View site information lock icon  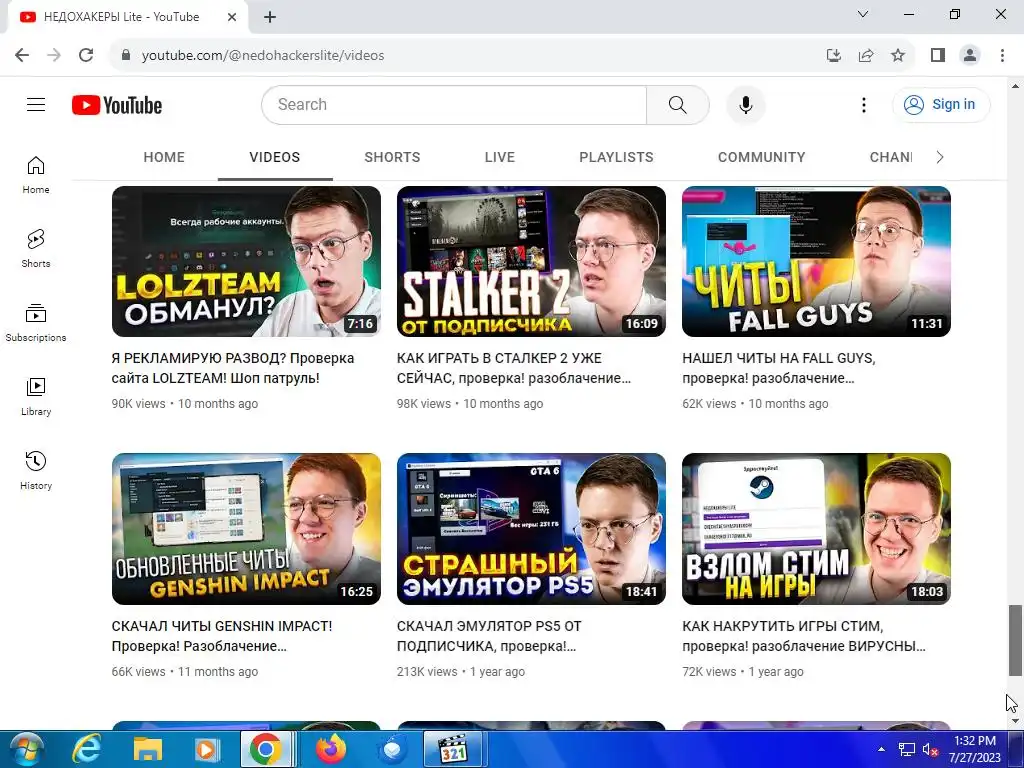click(126, 55)
